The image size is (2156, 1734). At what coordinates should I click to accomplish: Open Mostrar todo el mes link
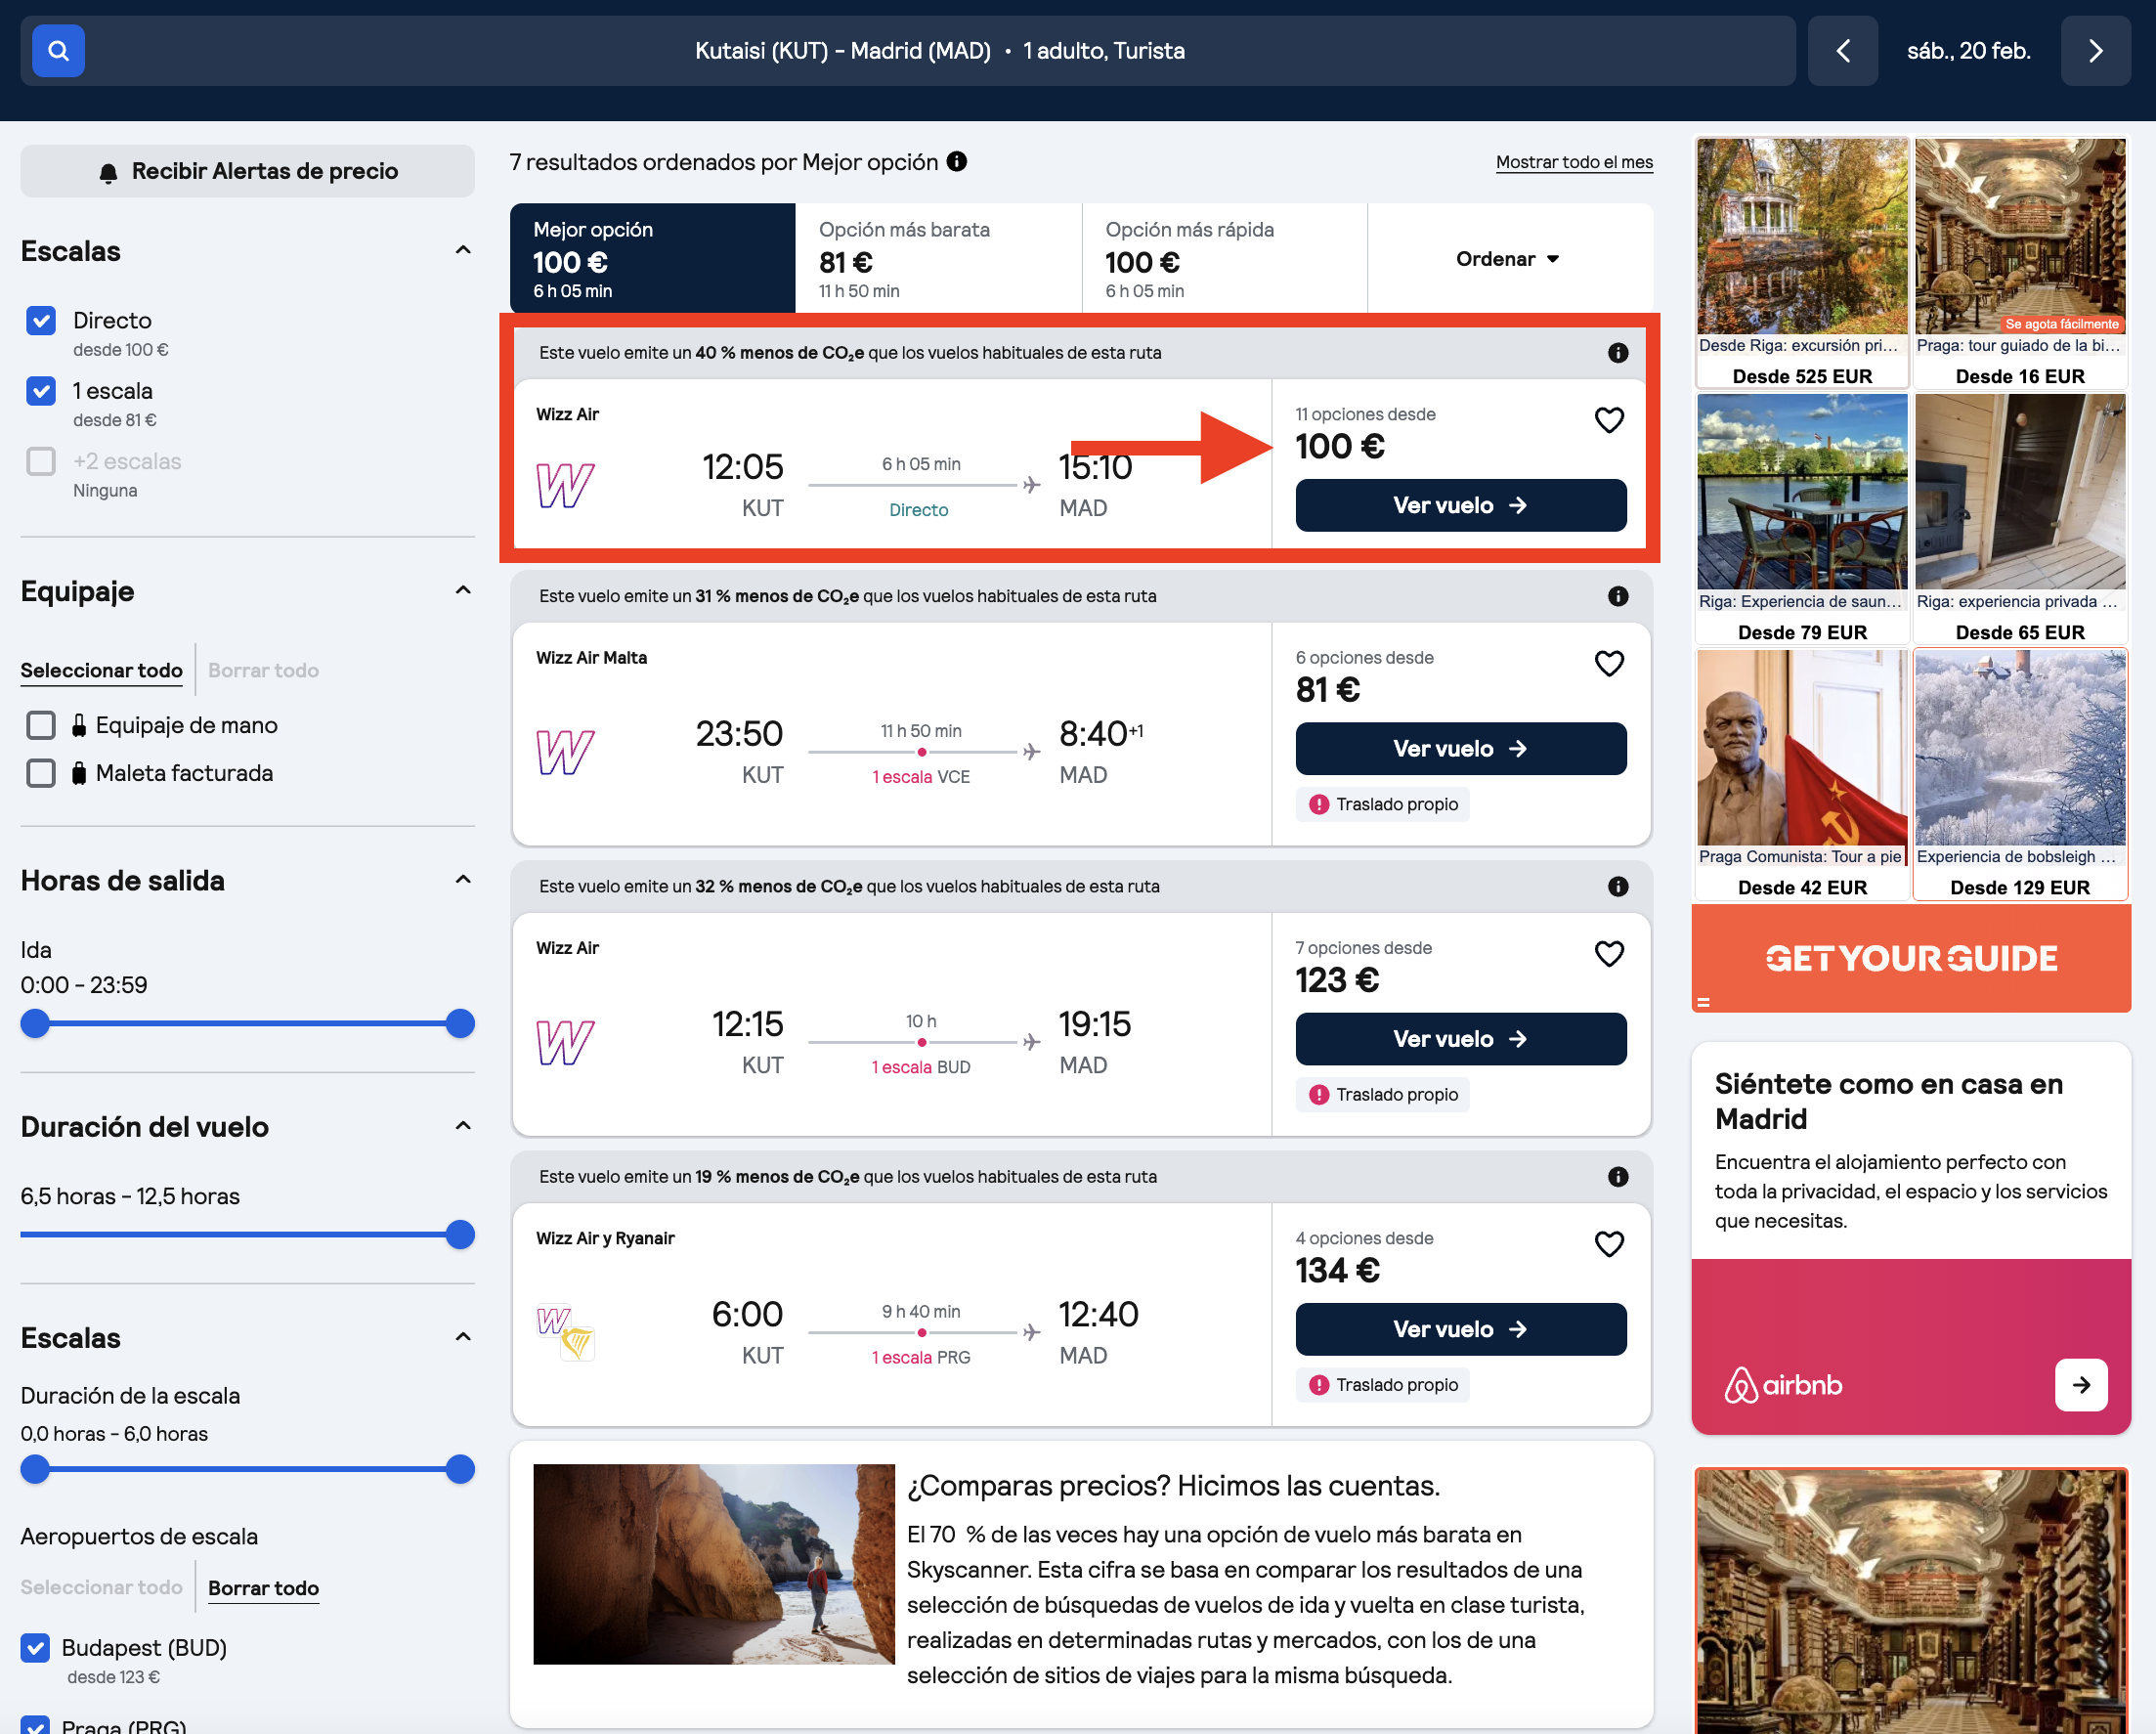coord(1574,162)
